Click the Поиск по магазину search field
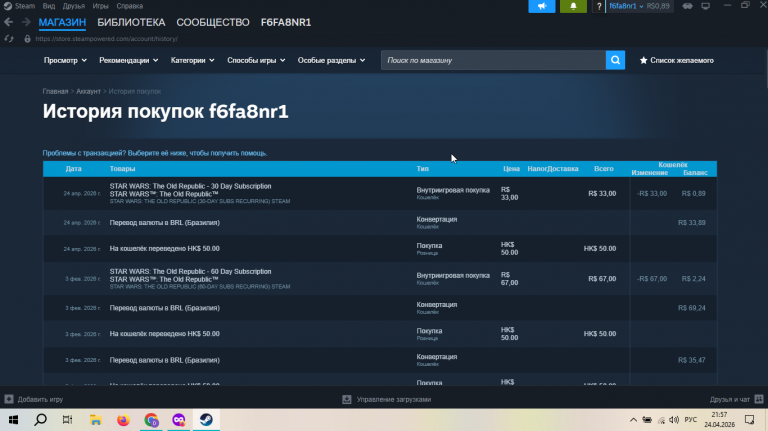The height and width of the screenshot is (431, 768). coord(493,60)
